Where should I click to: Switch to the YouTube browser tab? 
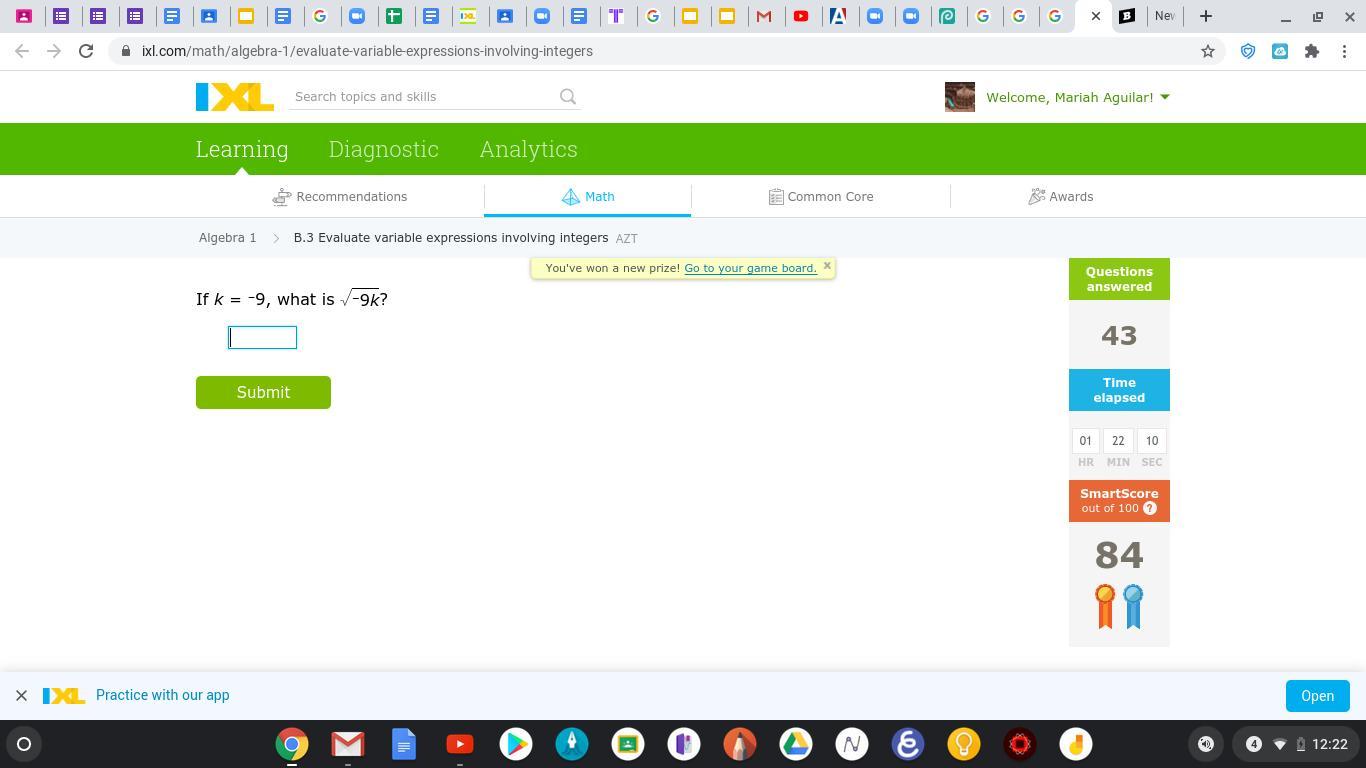(801, 16)
